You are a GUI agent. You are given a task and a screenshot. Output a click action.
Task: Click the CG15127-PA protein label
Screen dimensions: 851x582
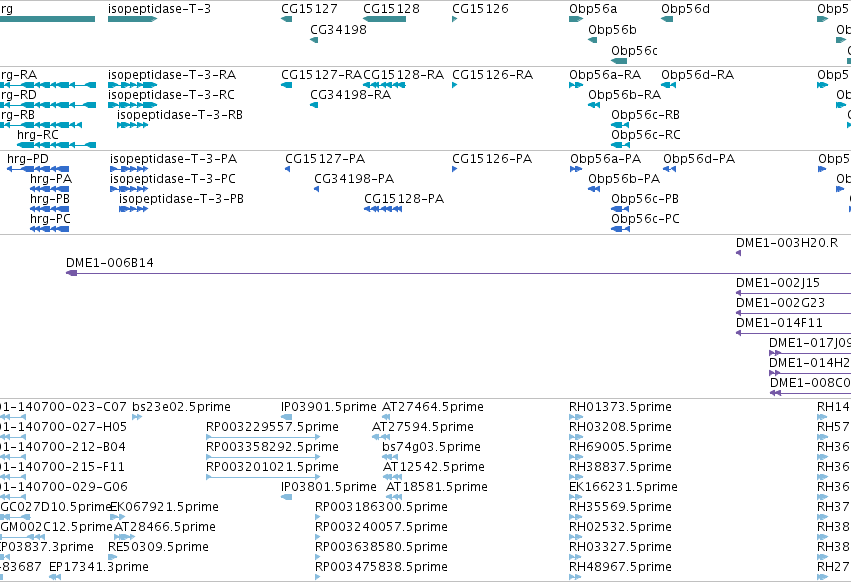point(325,159)
